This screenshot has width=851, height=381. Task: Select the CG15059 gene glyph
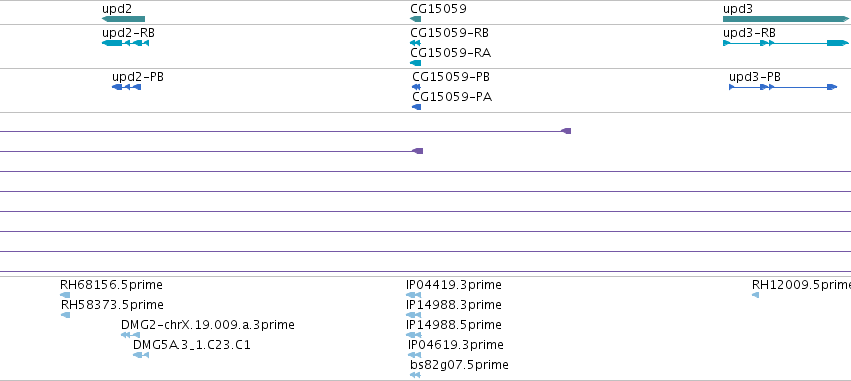pos(415,19)
